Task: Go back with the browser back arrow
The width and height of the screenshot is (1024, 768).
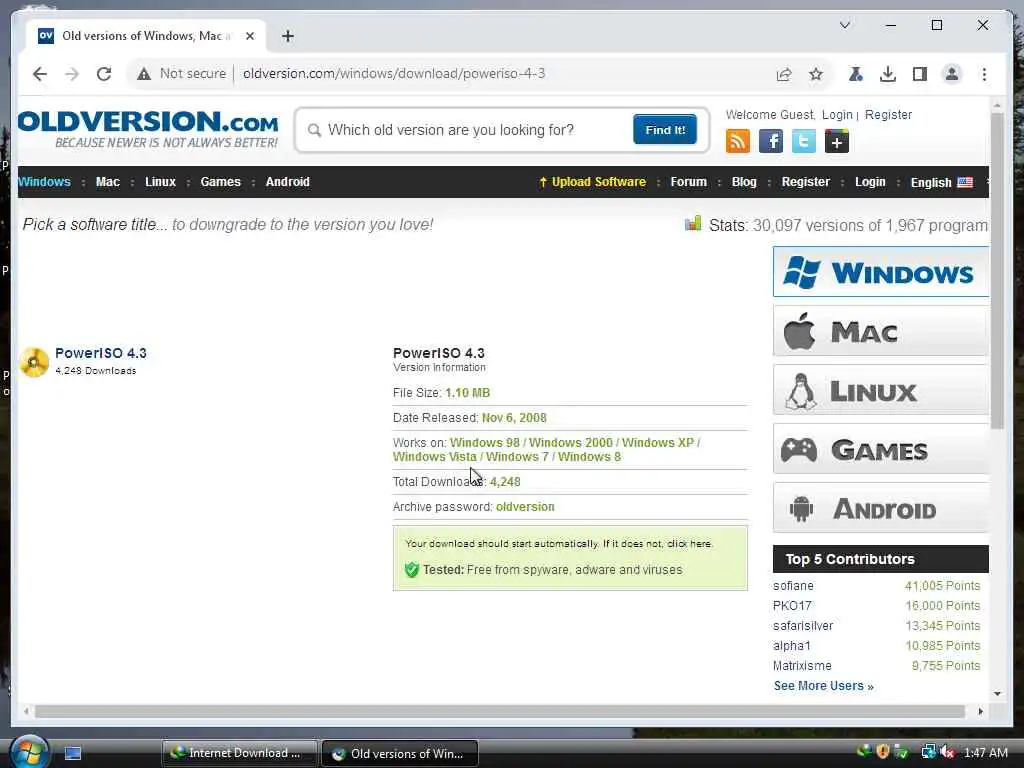Action: tap(40, 74)
